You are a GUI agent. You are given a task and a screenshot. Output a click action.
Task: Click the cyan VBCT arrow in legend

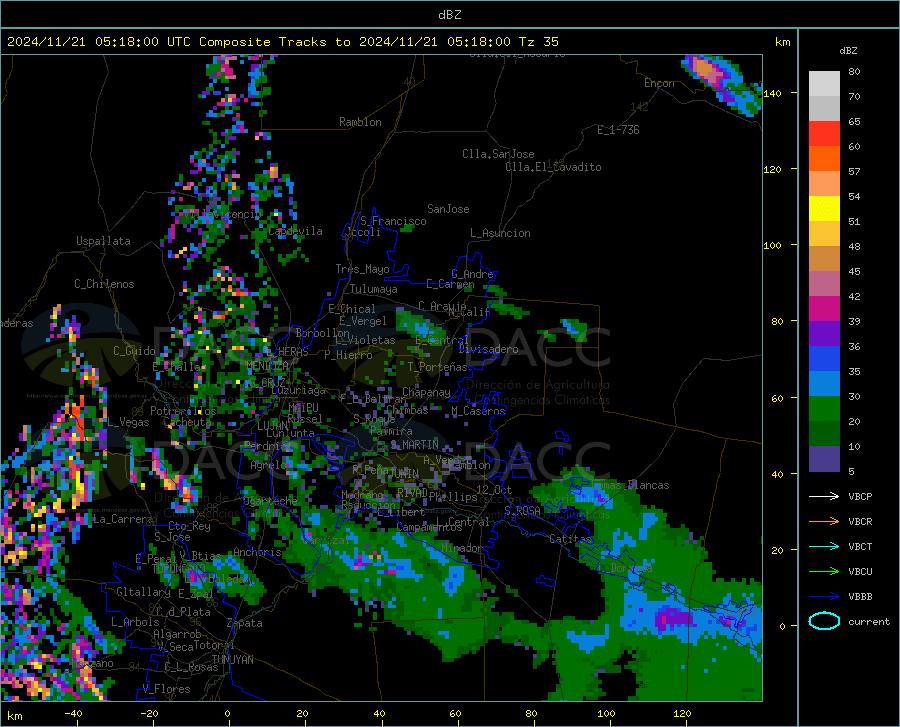(x=824, y=546)
